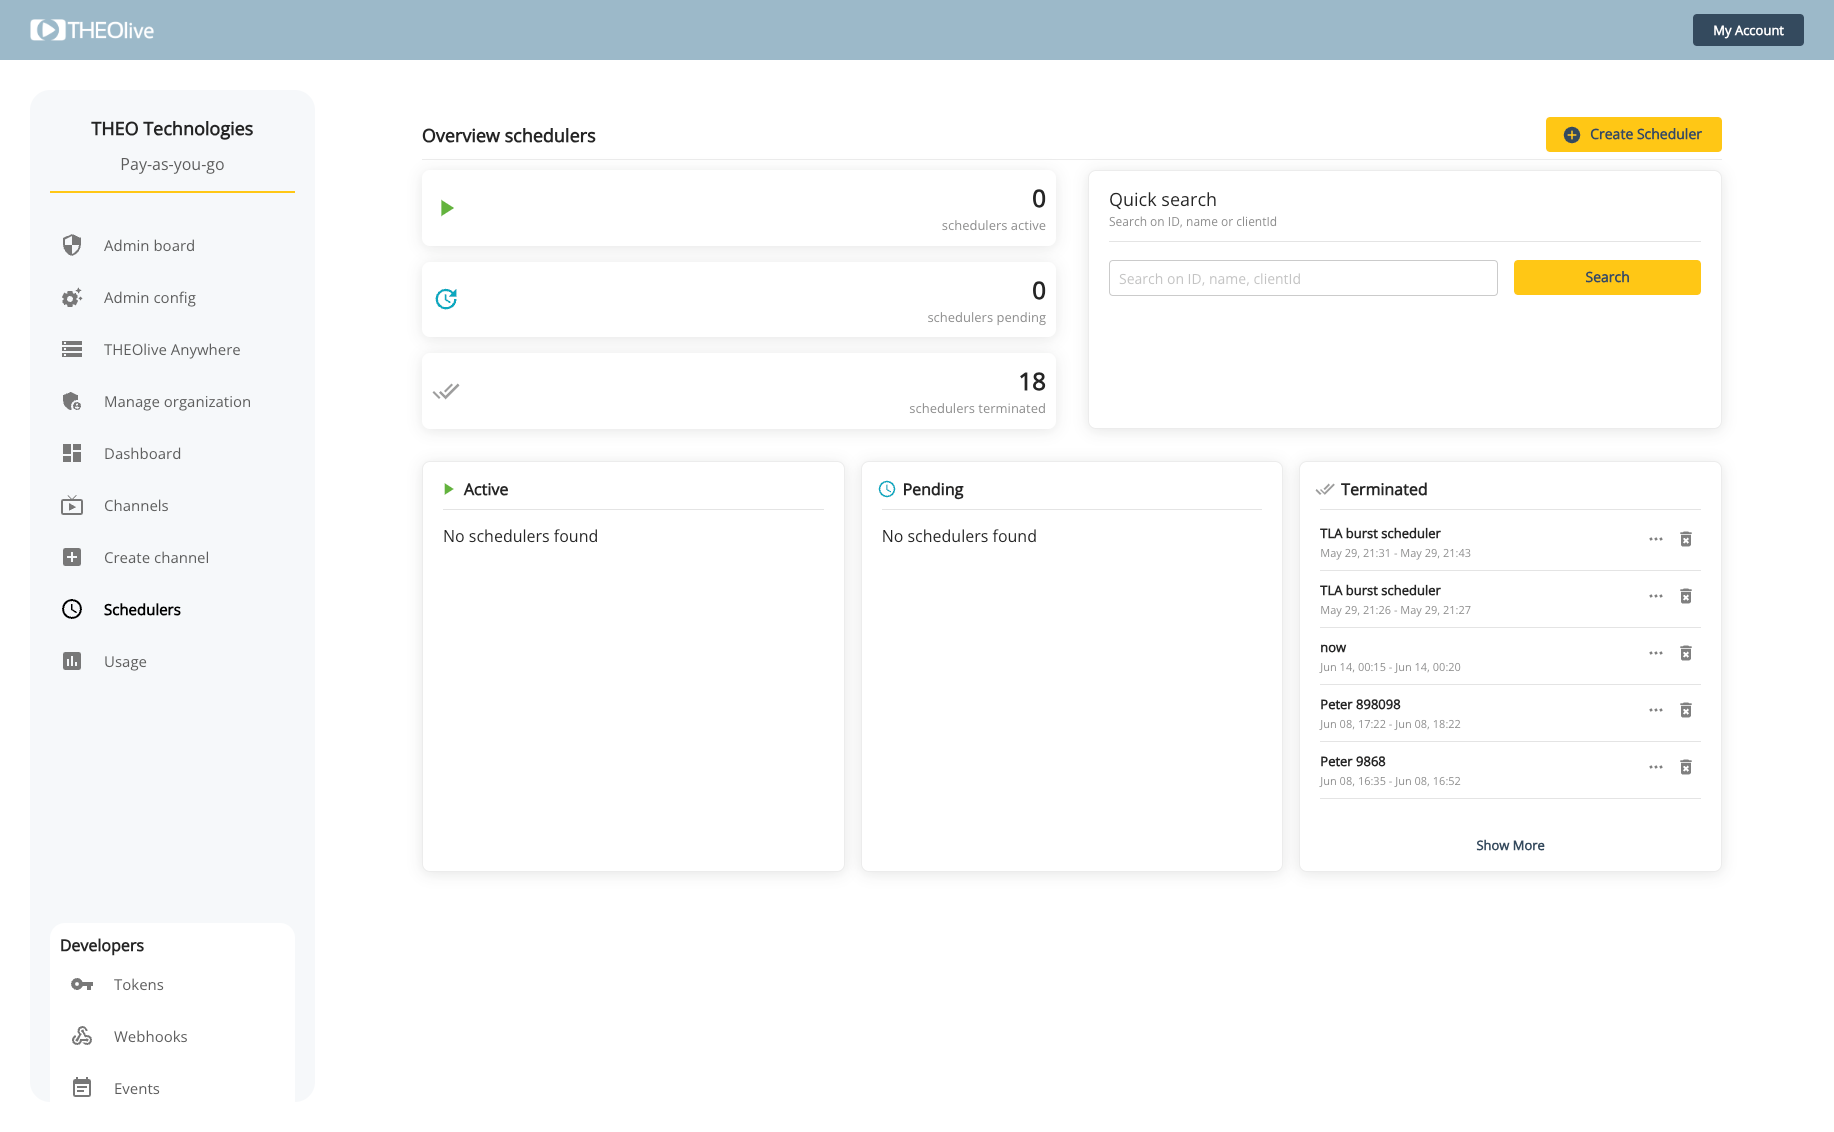The height and width of the screenshot is (1132, 1834).
Task: Open more options for TLA burst scheduler
Action: 1656,540
